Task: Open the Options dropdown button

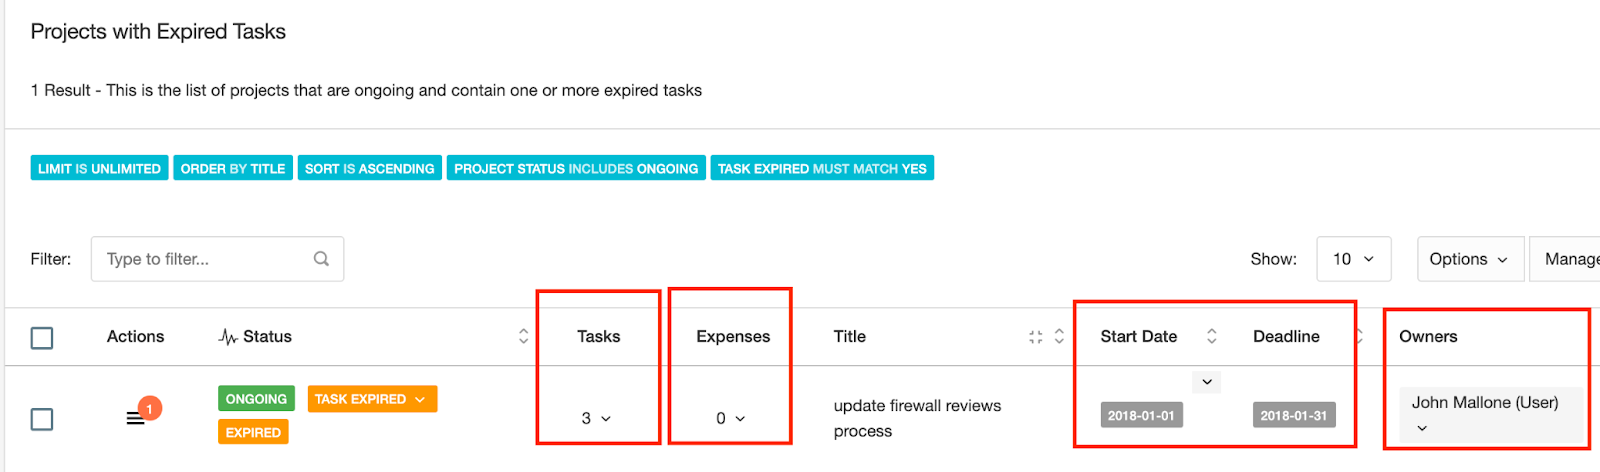Action: click(1470, 259)
